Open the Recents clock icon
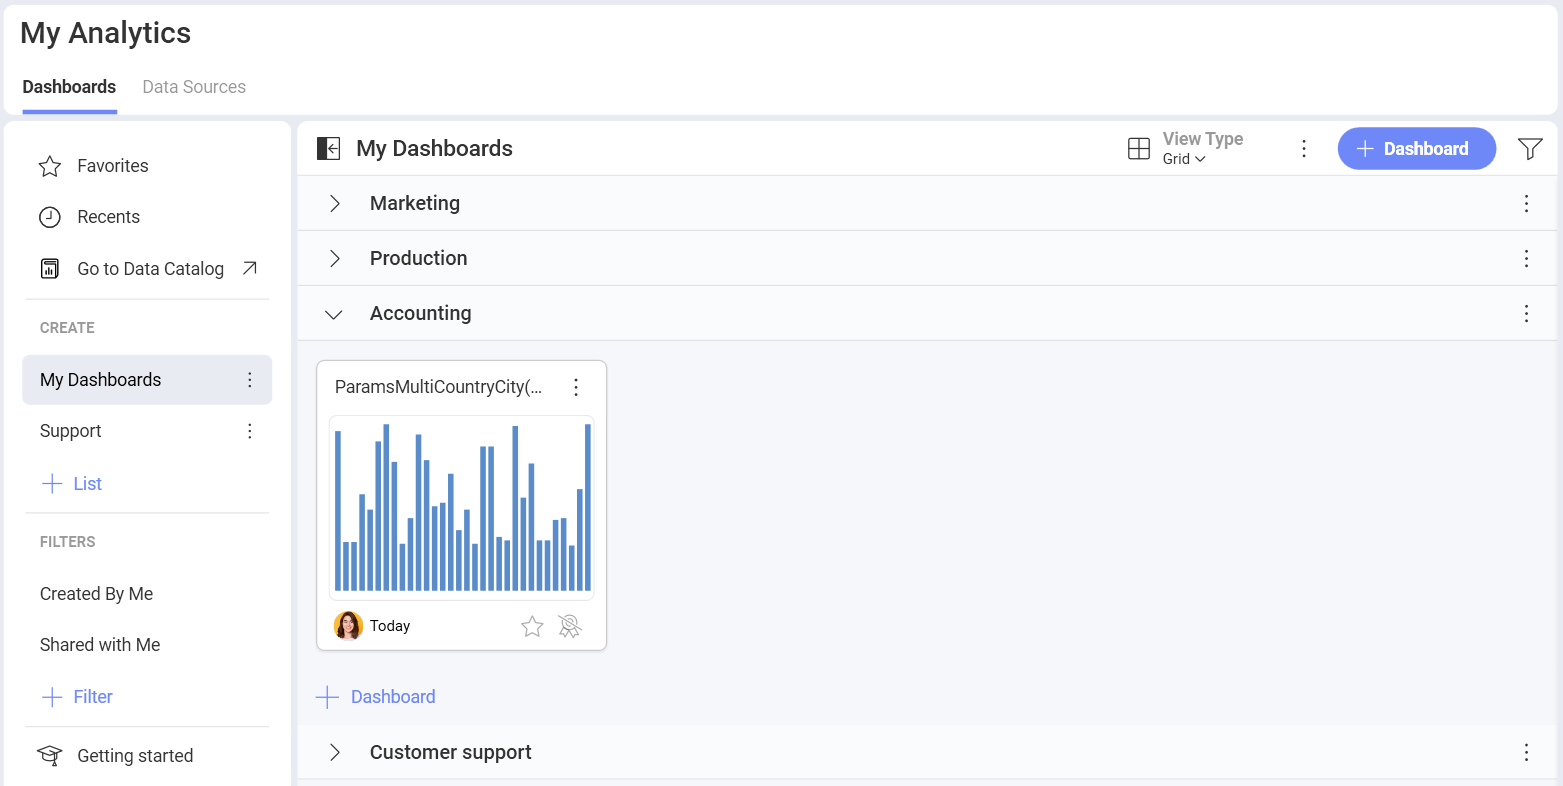The image size is (1563, 786). 50,217
